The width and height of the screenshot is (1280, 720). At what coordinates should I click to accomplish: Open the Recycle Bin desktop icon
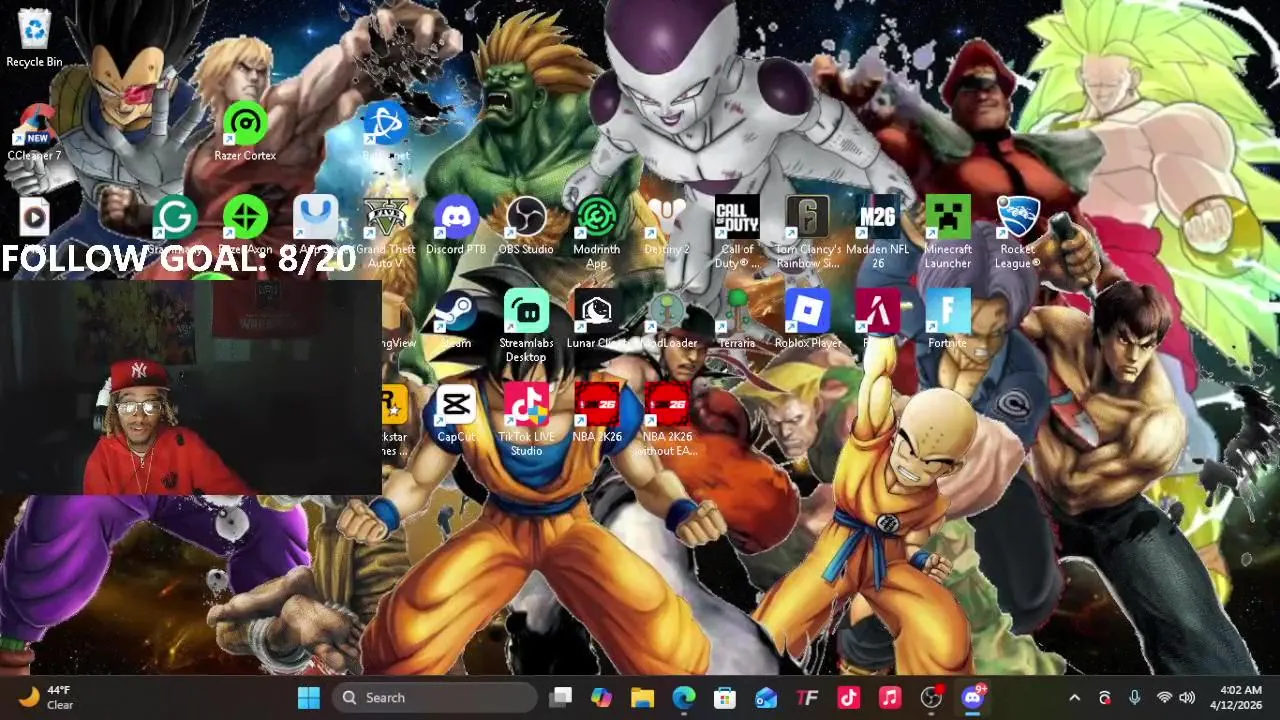coord(34,38)
